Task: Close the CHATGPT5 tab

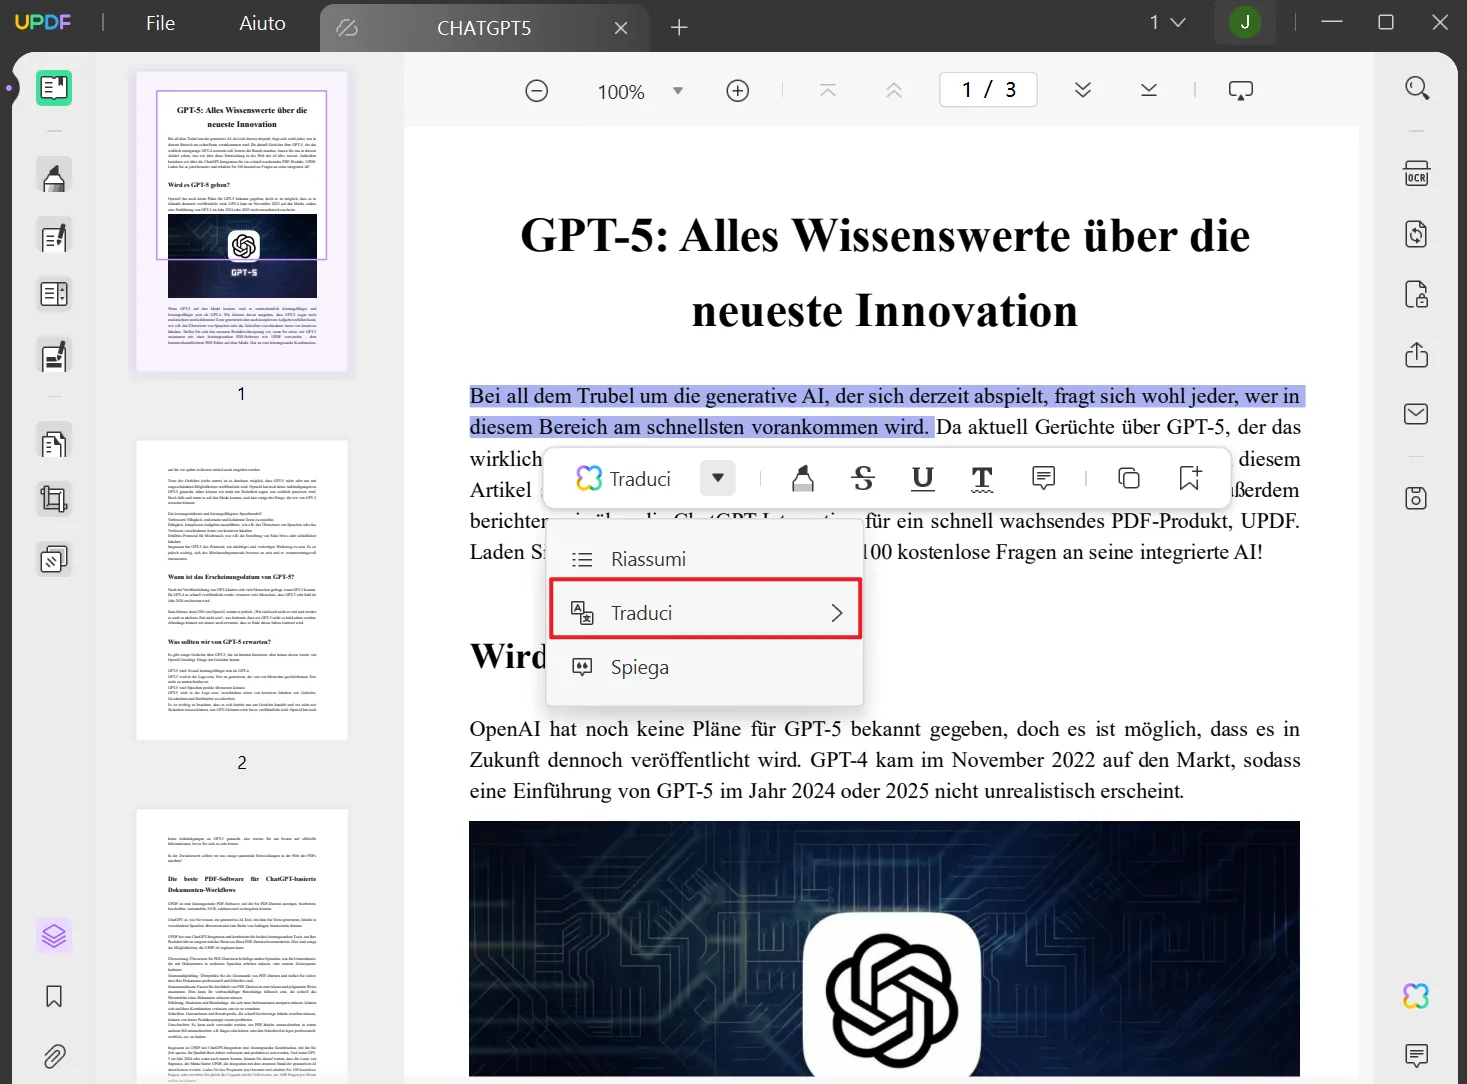Action: 621,28
